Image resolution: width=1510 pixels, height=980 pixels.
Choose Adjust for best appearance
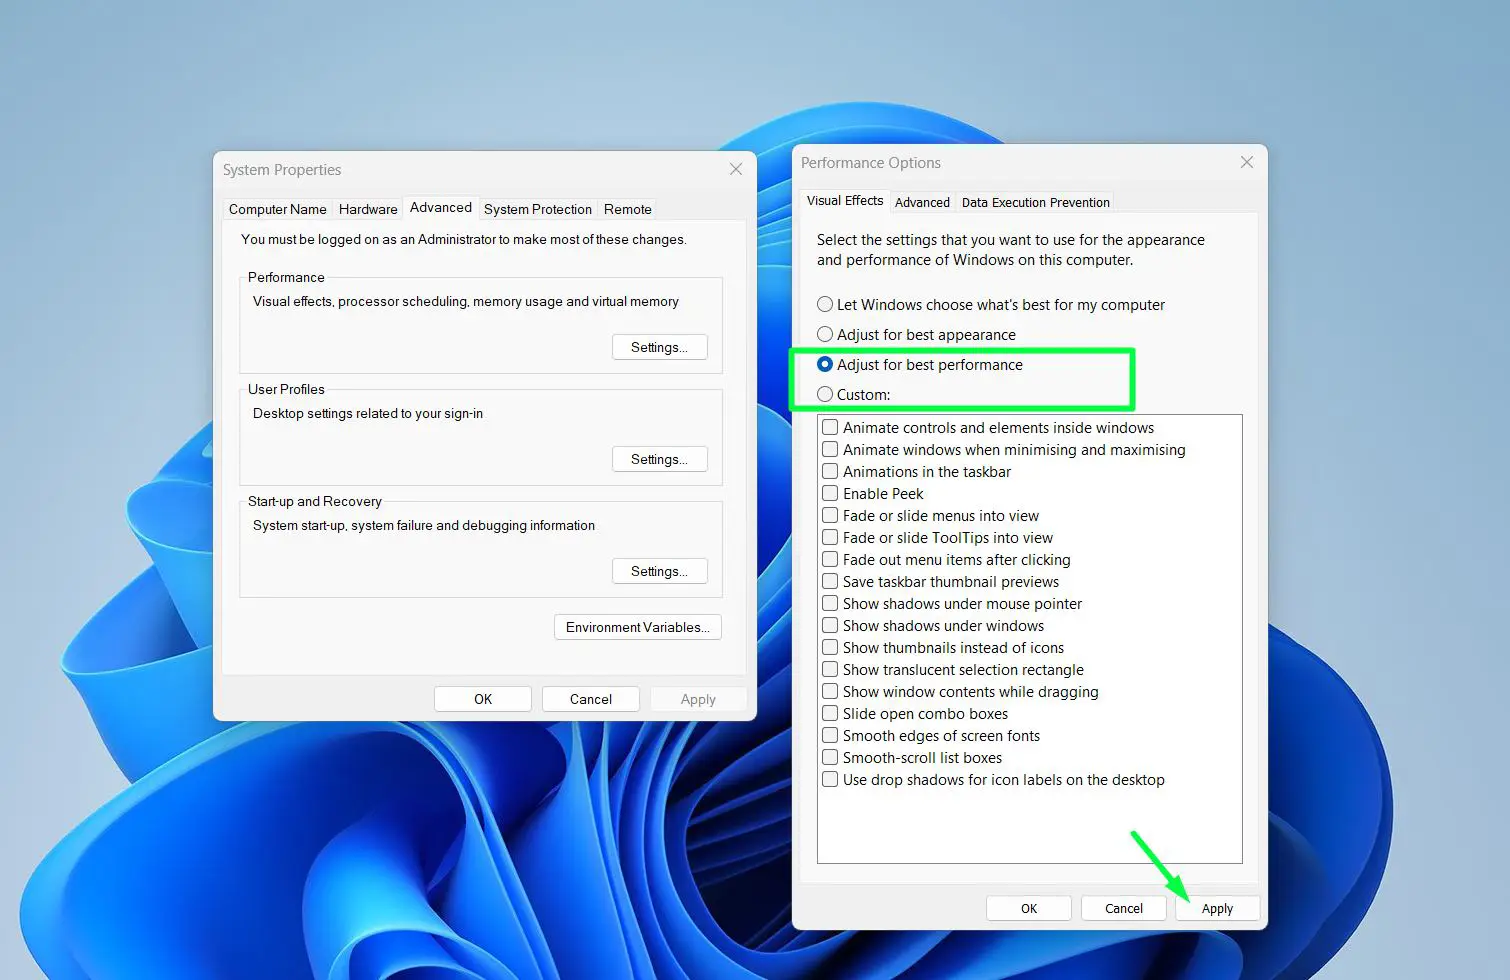[x=824, y=334]
